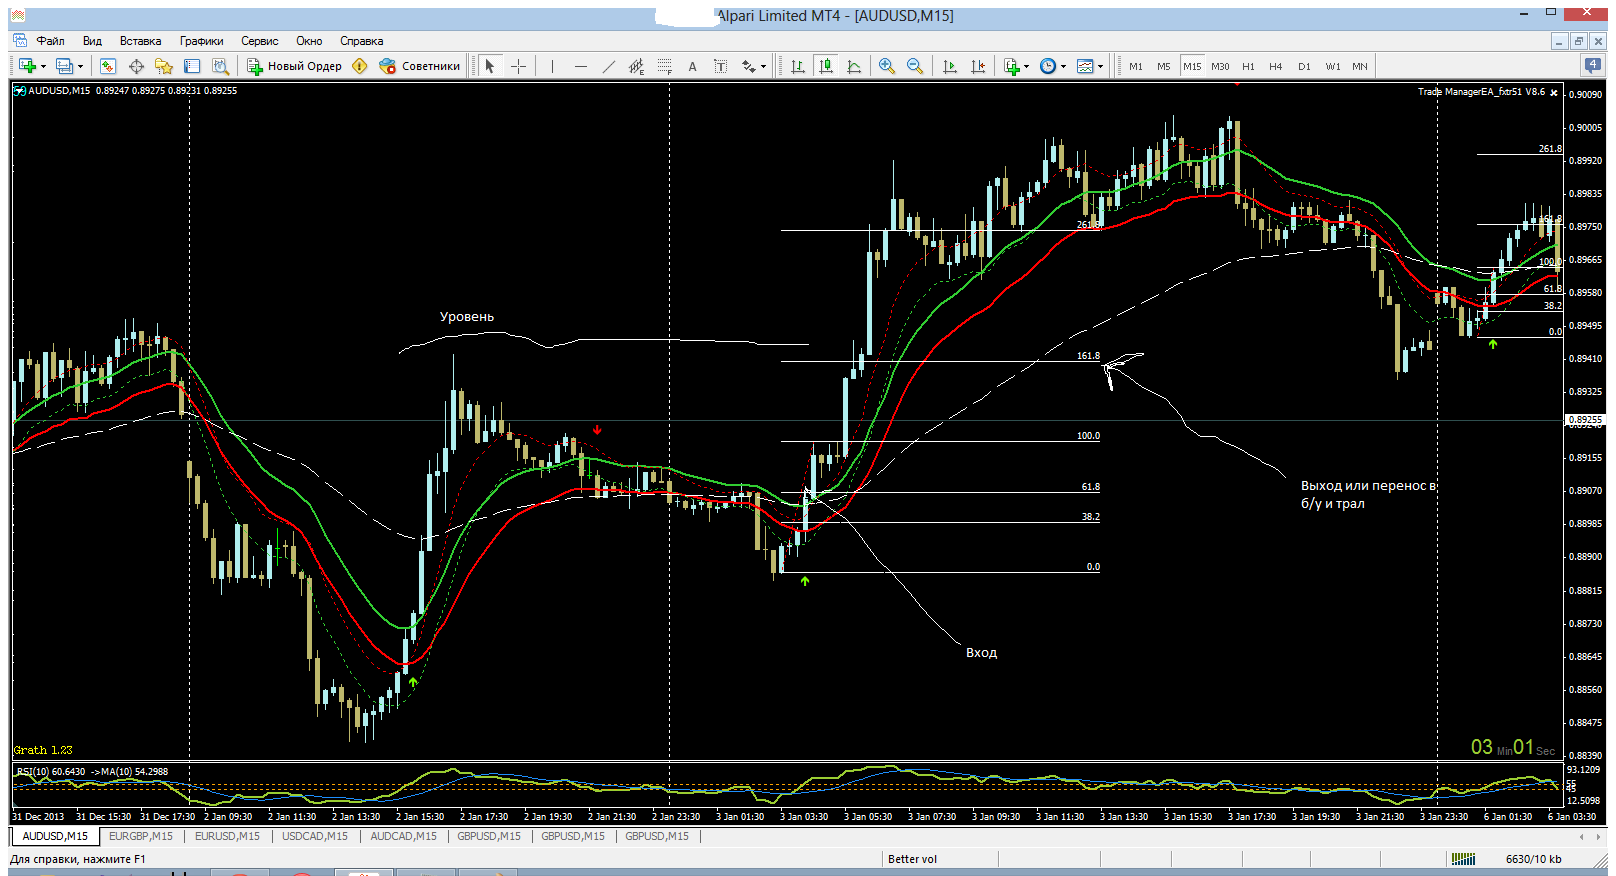This screenshot has height=876, width=1616.
Task: Switch to the EURGBP,M15 chart tab
Action: (140, 836)
